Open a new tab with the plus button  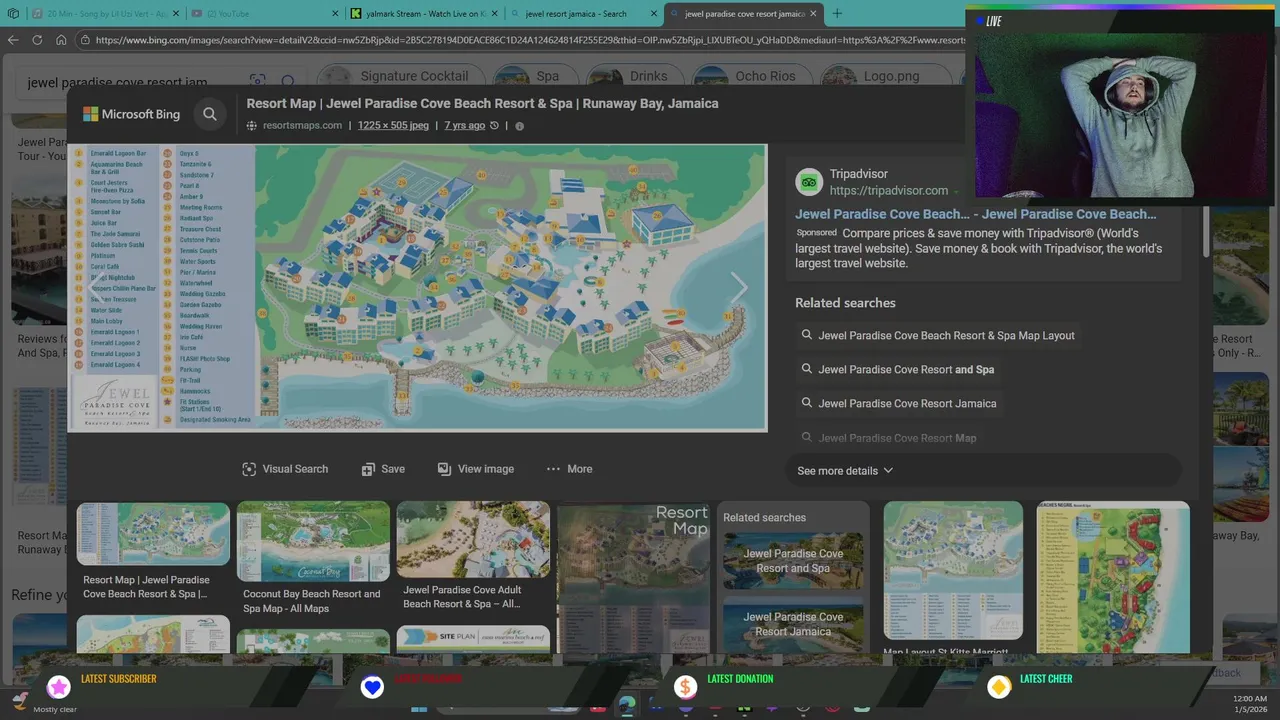[837, 14]
